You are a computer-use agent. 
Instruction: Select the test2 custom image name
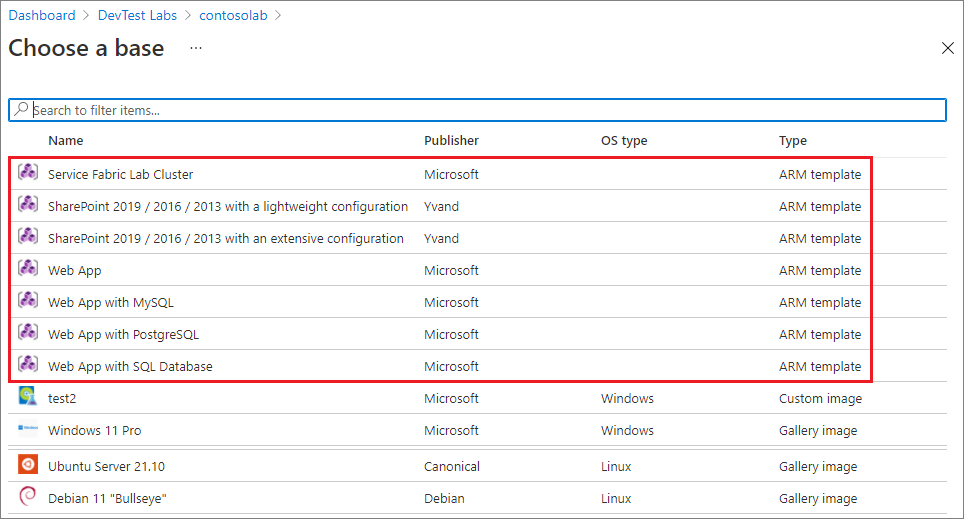[62, 398]
